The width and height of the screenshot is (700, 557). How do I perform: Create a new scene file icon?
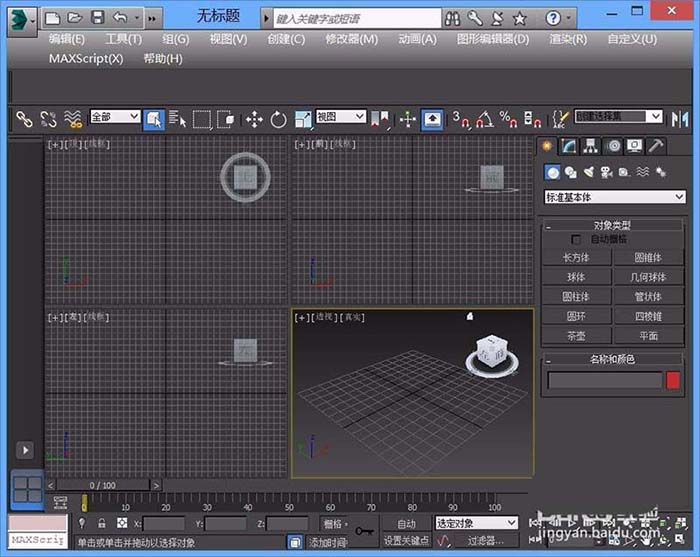[53, 18]
